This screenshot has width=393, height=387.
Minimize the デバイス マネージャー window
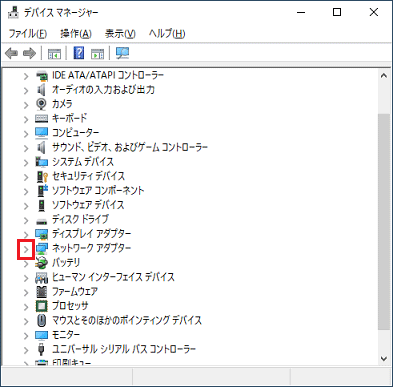pos(301,12)
